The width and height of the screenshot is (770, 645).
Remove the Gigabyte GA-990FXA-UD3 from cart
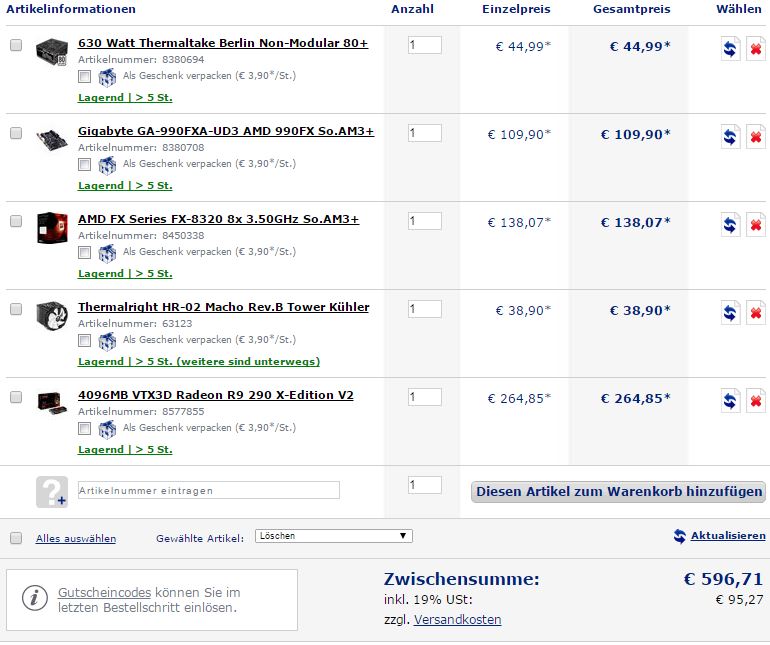(x=755, y=137)
